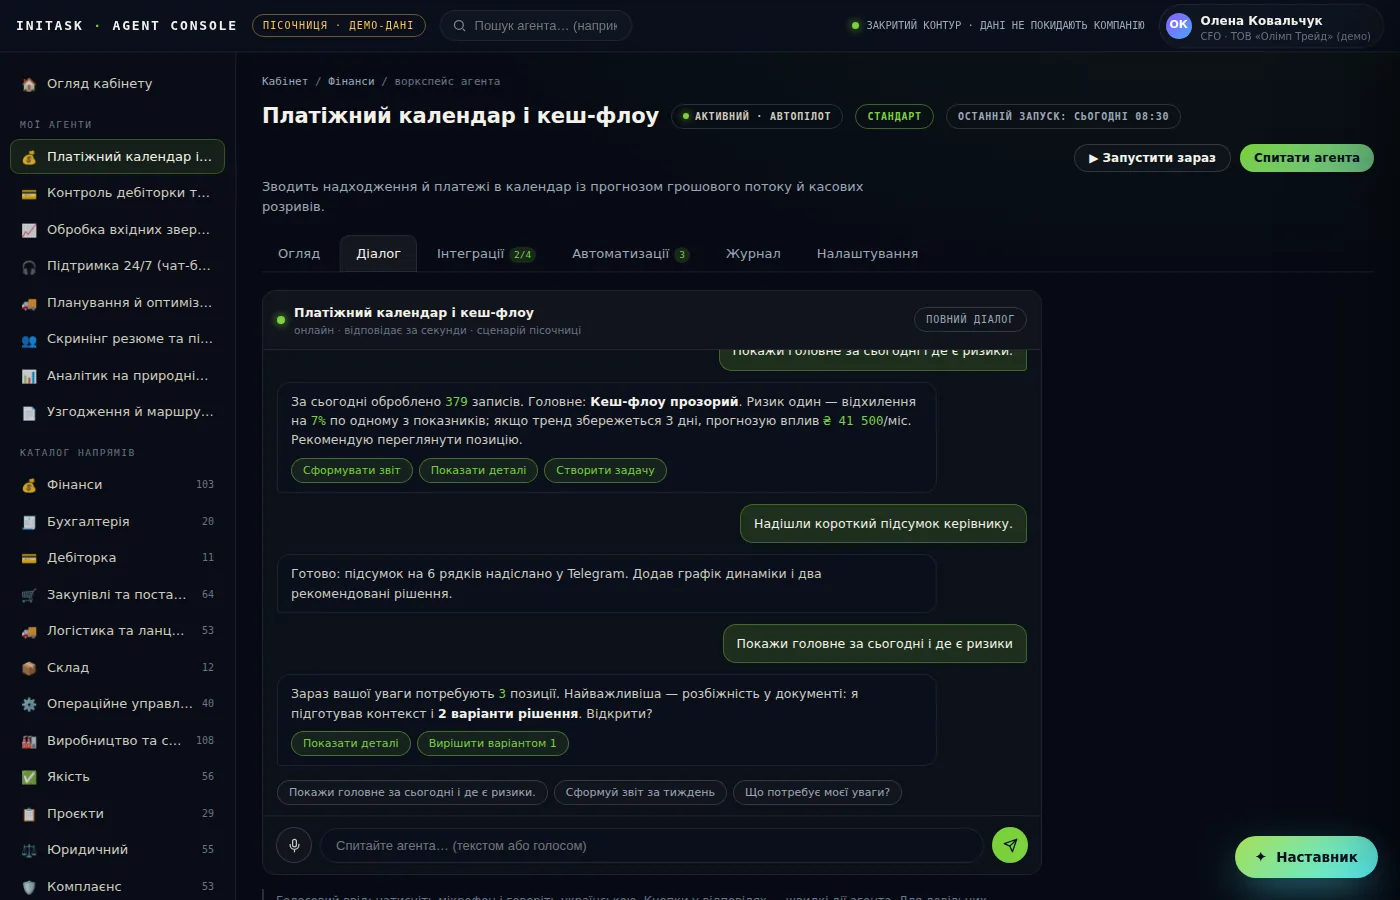Open the Наставник mentor button

point(1306,857)
